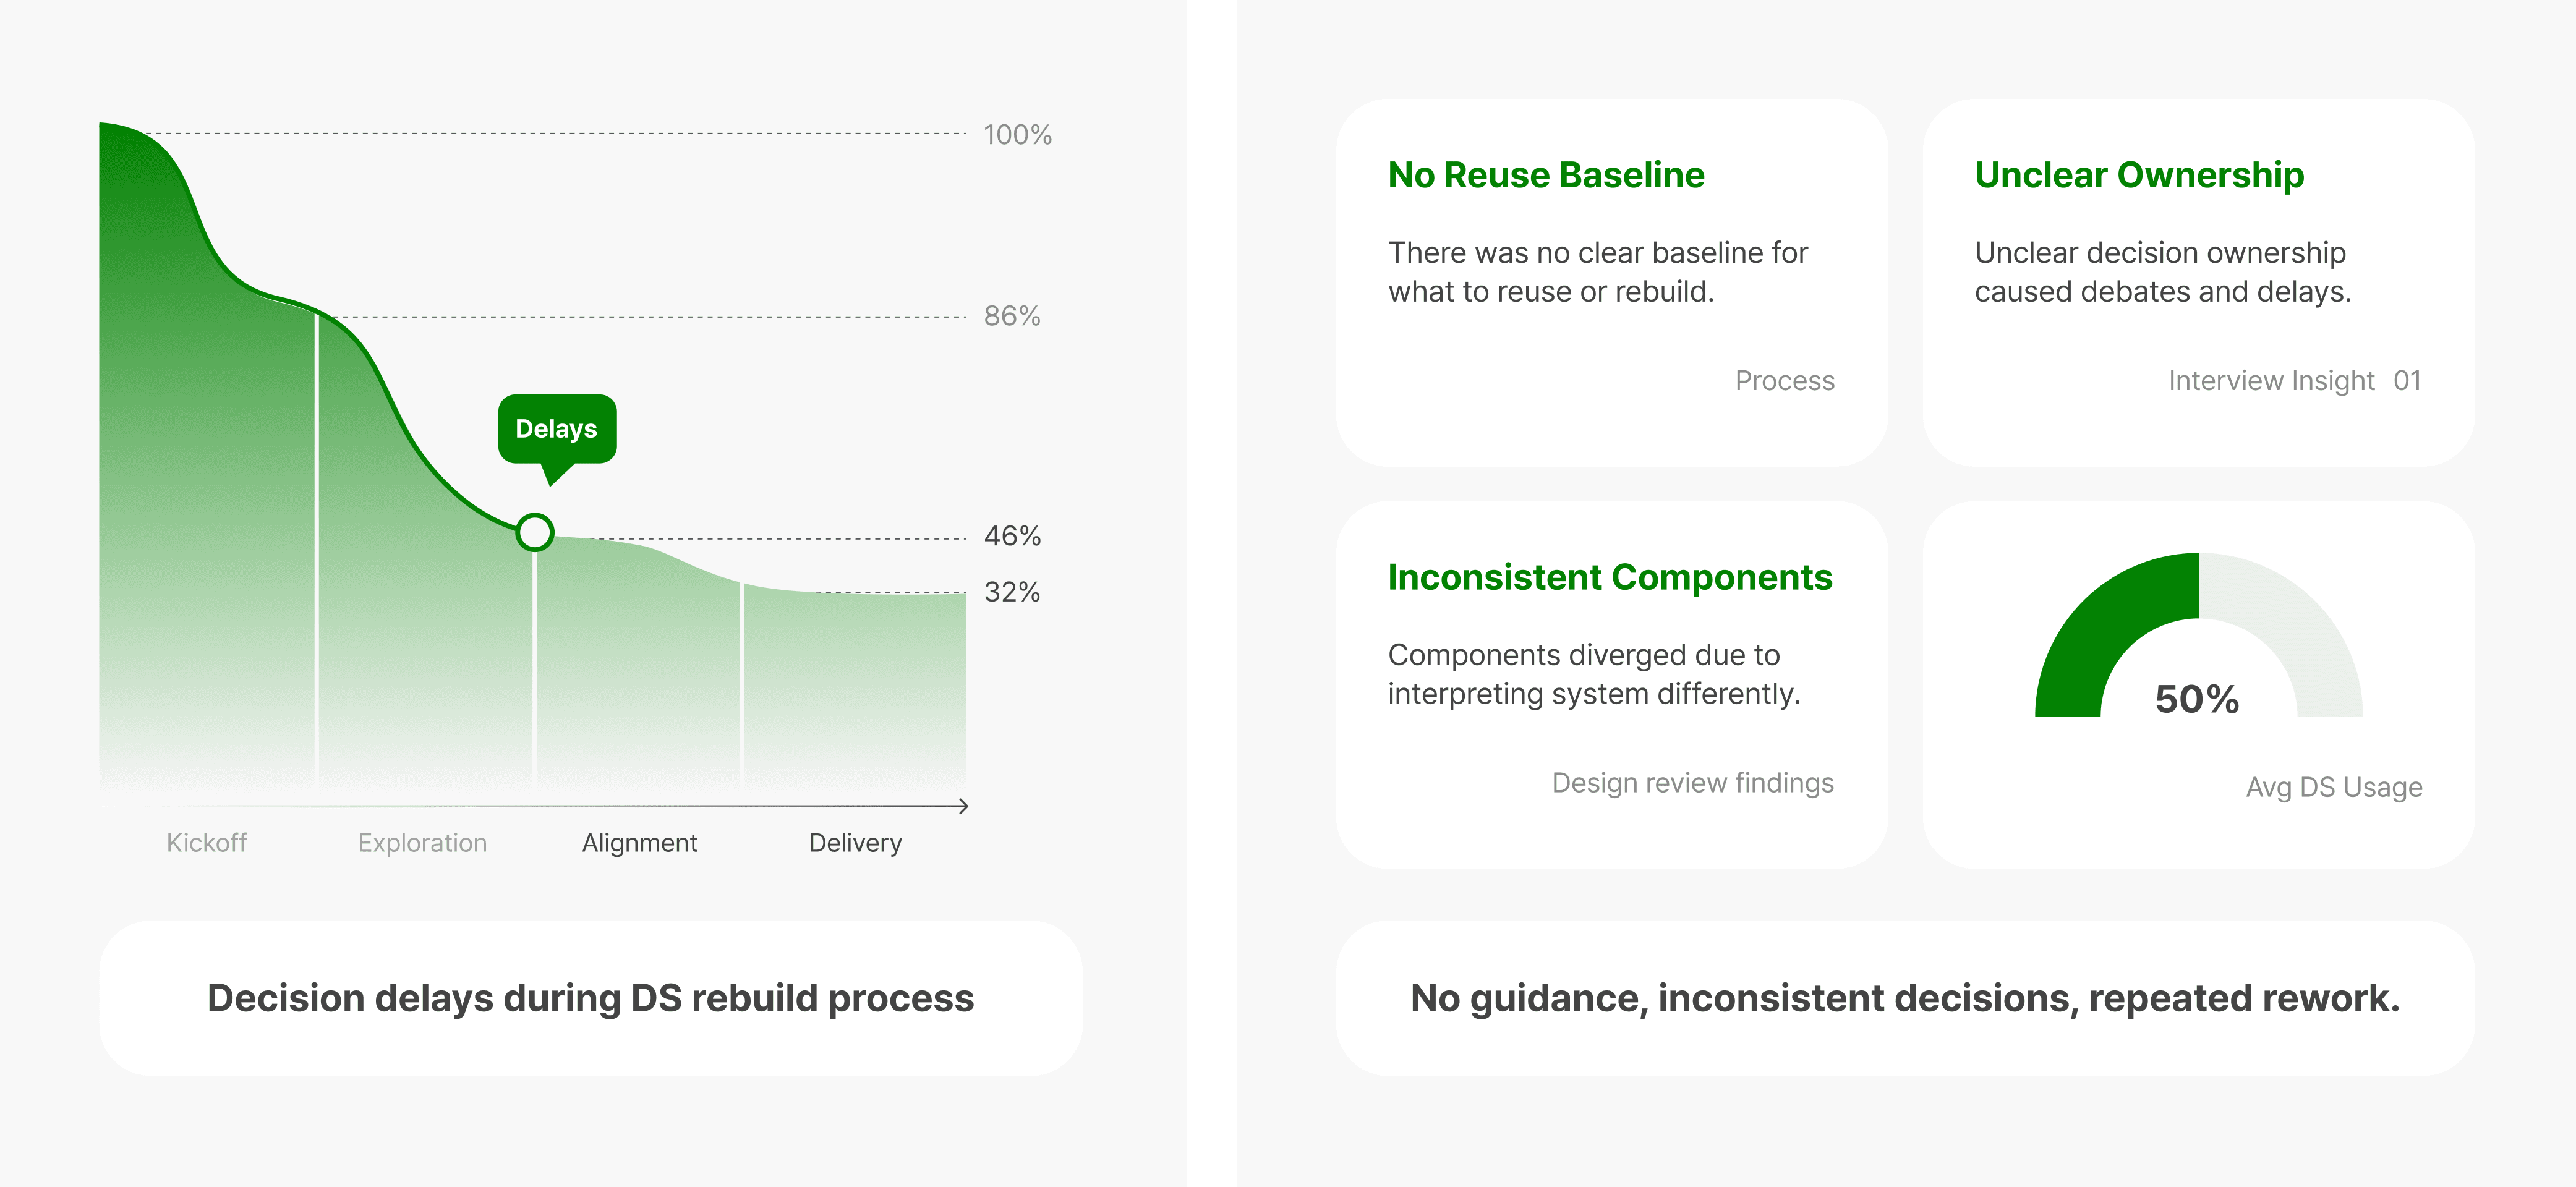Image resolution: width=2576 pixels, height=1187 pixels.
Task: Click the Interview Insight 01 tag
Action: point(2294,380)
